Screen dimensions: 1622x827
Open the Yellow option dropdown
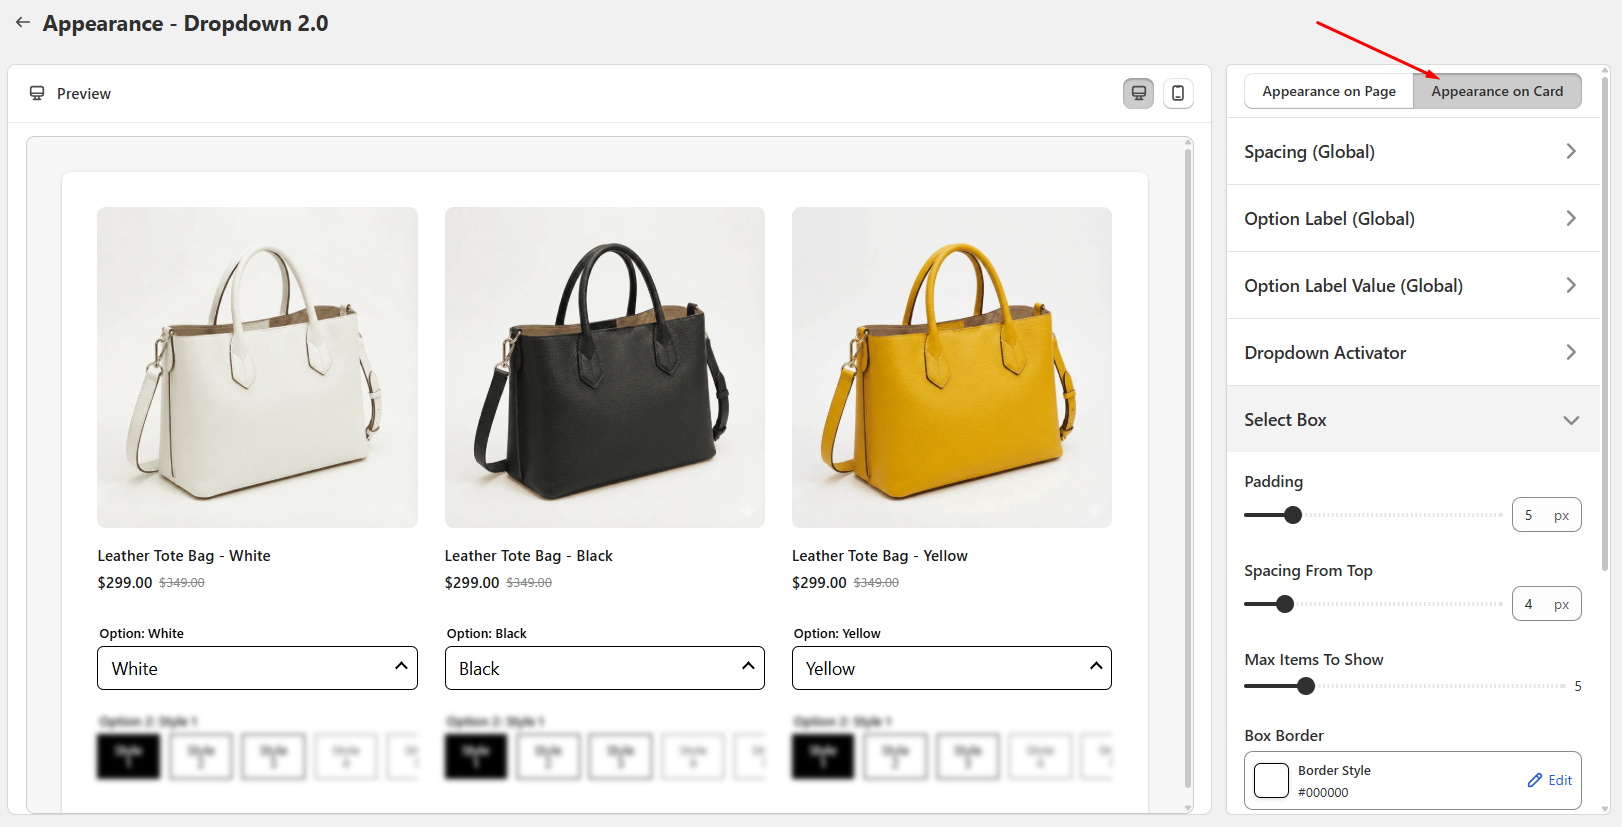(951, 668)
